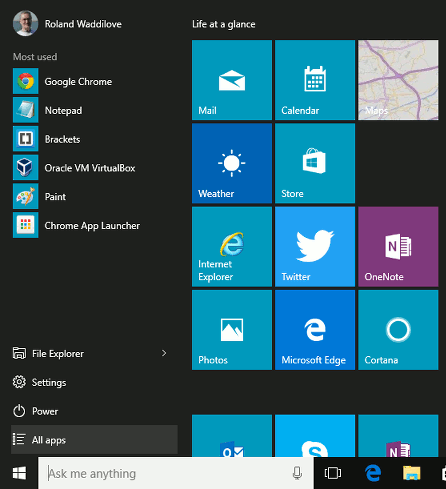
Task: Launch Google Chrome from Most used
Action: click(93, 81)
